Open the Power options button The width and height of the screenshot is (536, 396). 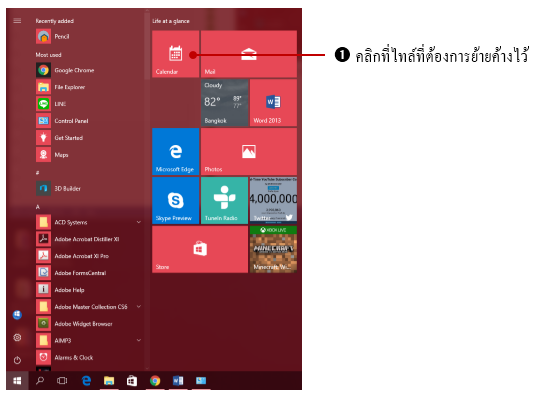pyautogui.click(x=17, y=360)
